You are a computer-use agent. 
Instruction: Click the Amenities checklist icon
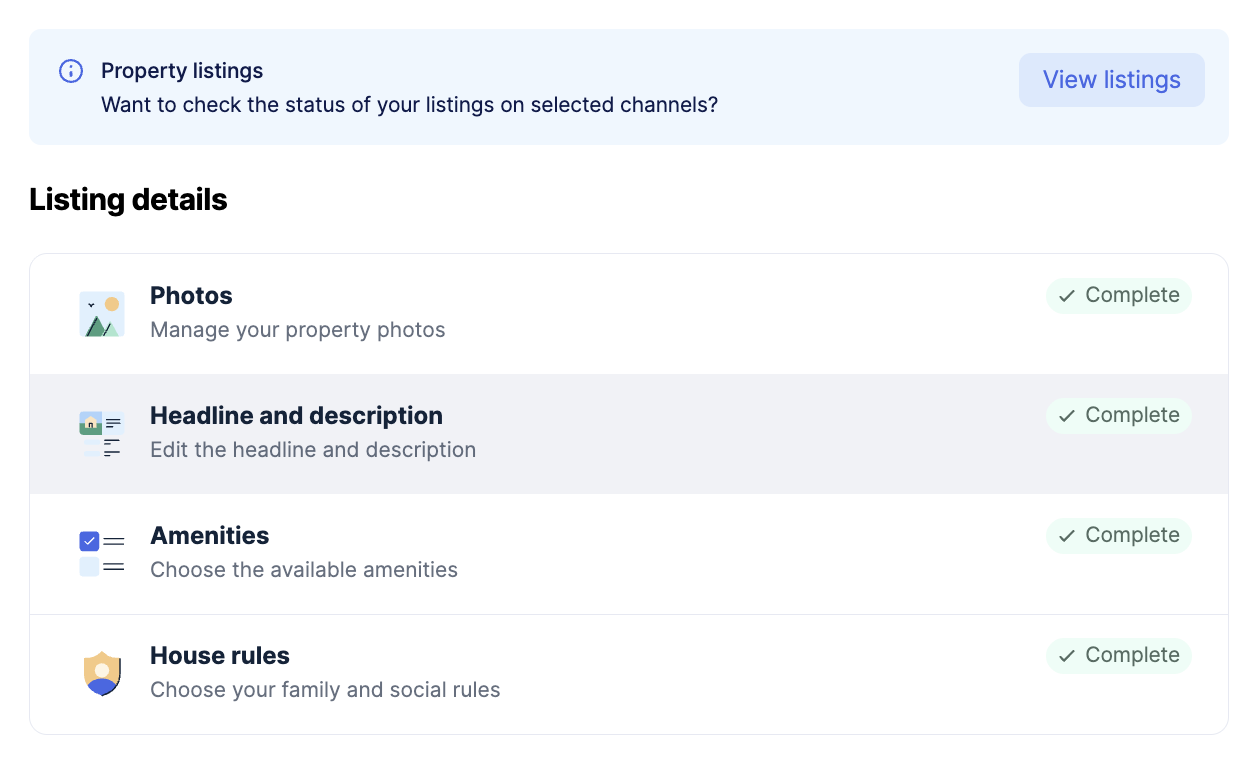pyautogui.click(x=101, y=554)
